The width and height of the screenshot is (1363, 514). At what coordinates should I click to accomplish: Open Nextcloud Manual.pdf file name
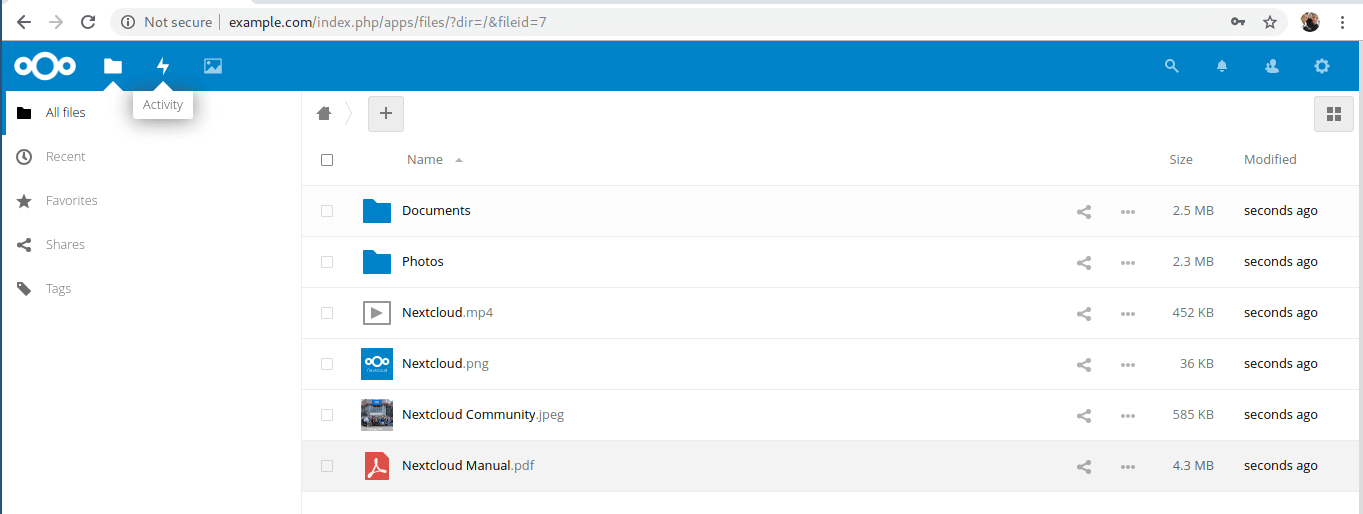click(468, 466)
